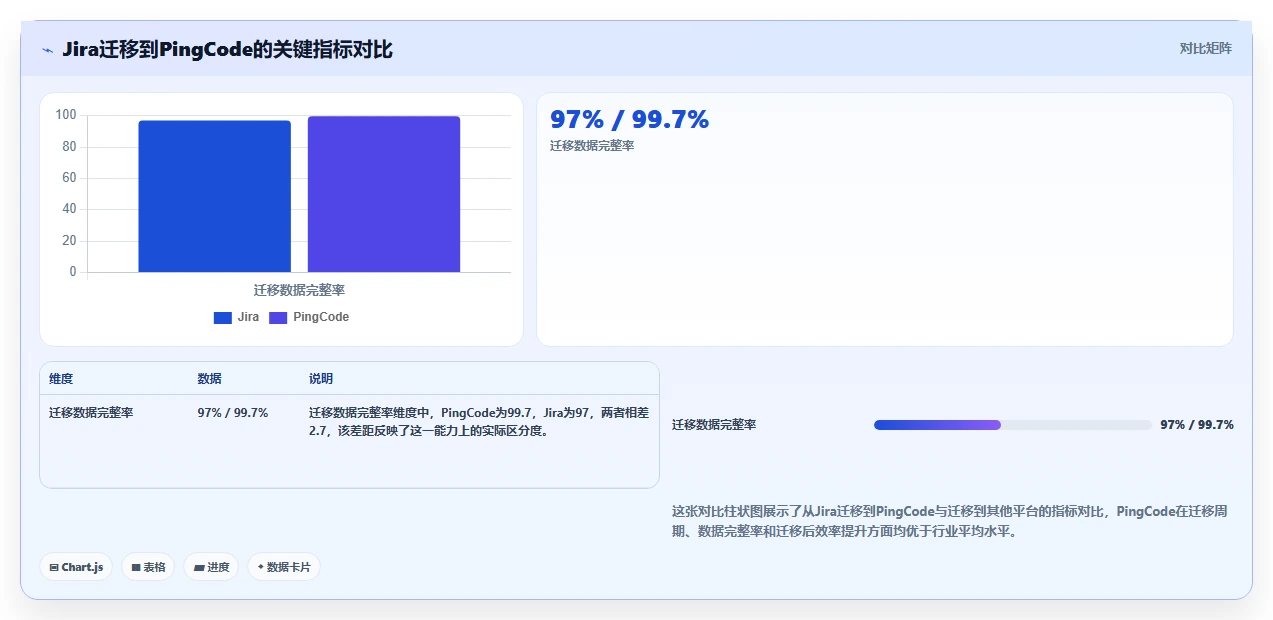Click the page title Jira迁移到PingCode的关键指标对比

[x=227, y=49]
